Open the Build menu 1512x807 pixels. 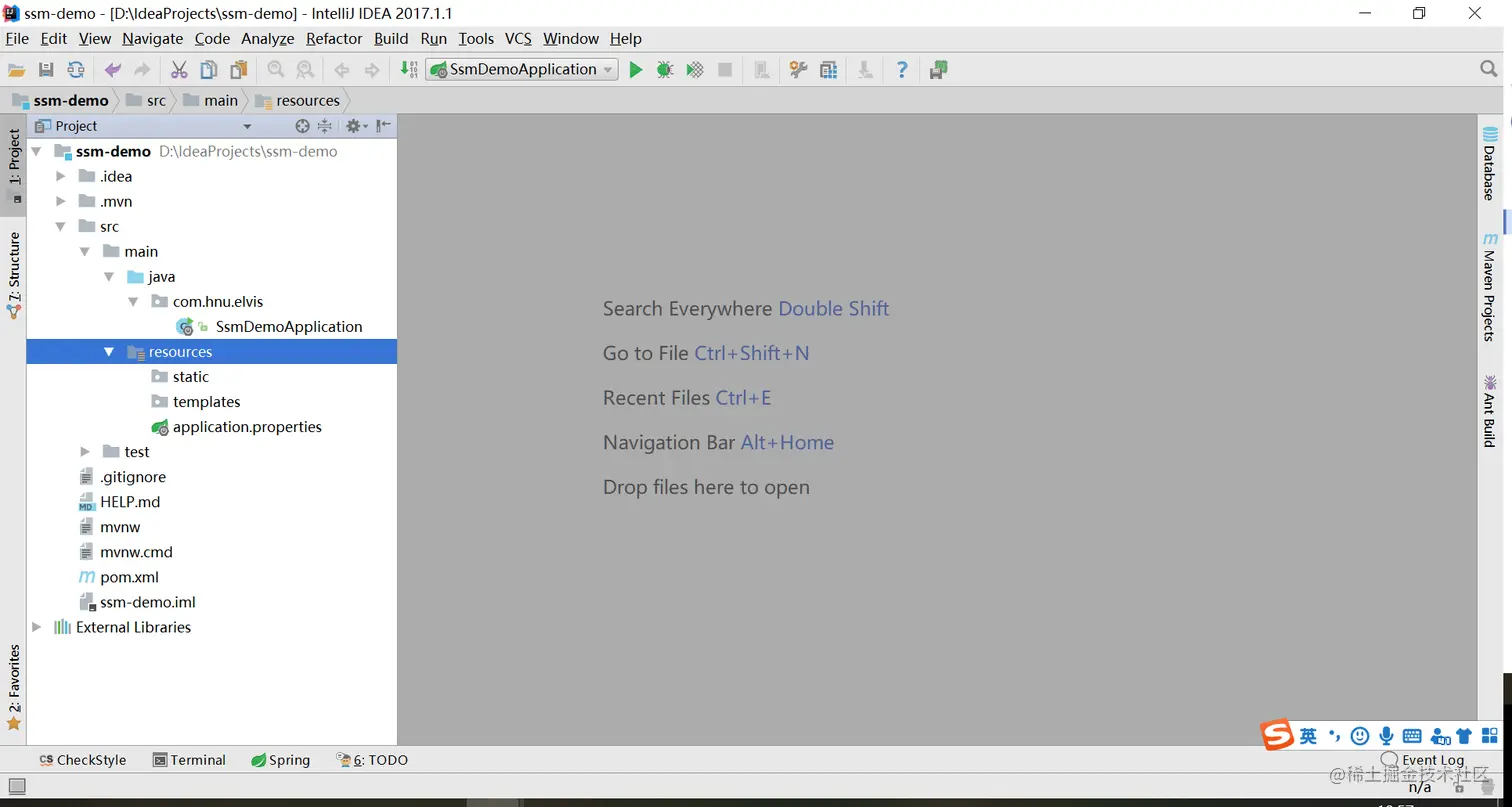[x=391, y=39]
